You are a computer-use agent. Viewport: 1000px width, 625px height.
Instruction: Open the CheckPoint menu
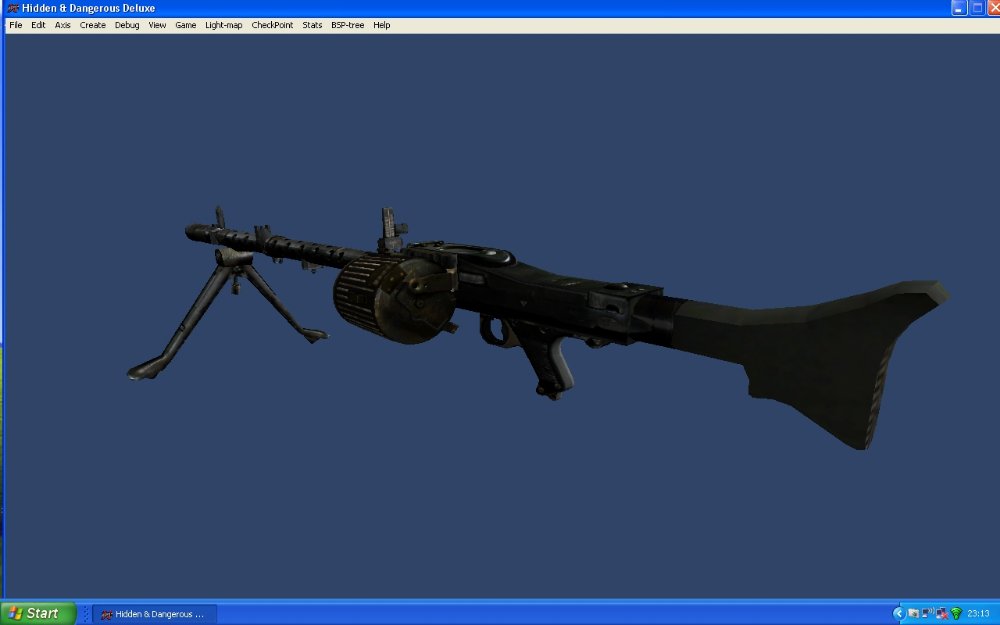pos(272,25)
